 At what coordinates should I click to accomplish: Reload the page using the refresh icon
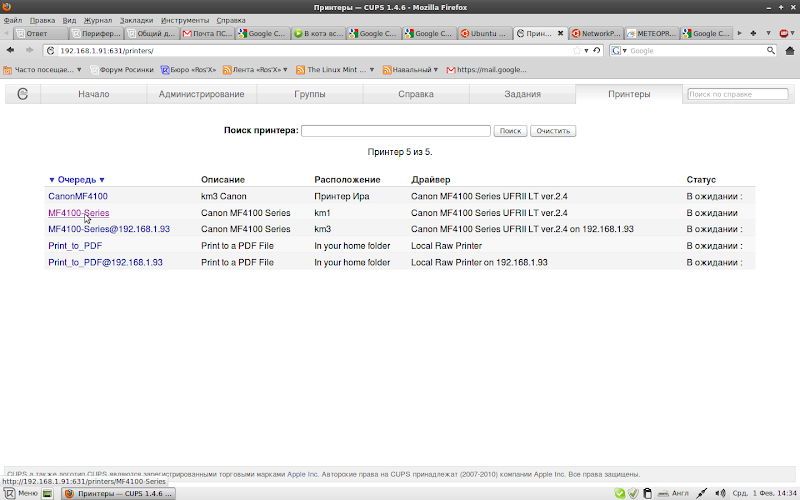click(596, 51)
